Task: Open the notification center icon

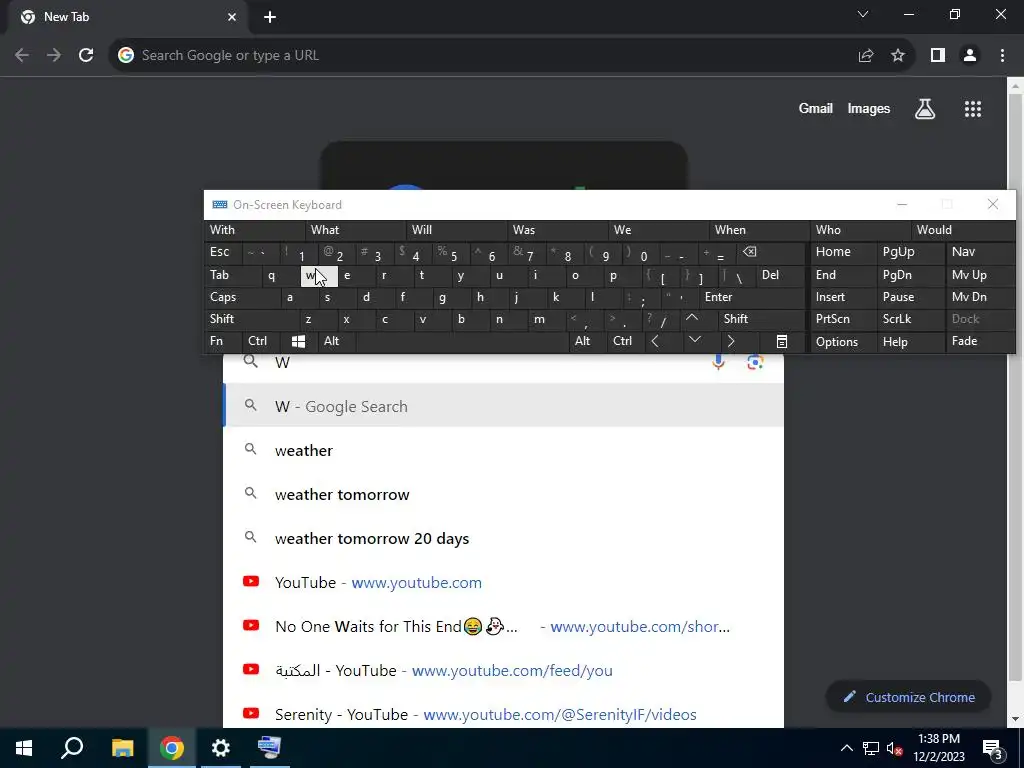Action: 993,748
